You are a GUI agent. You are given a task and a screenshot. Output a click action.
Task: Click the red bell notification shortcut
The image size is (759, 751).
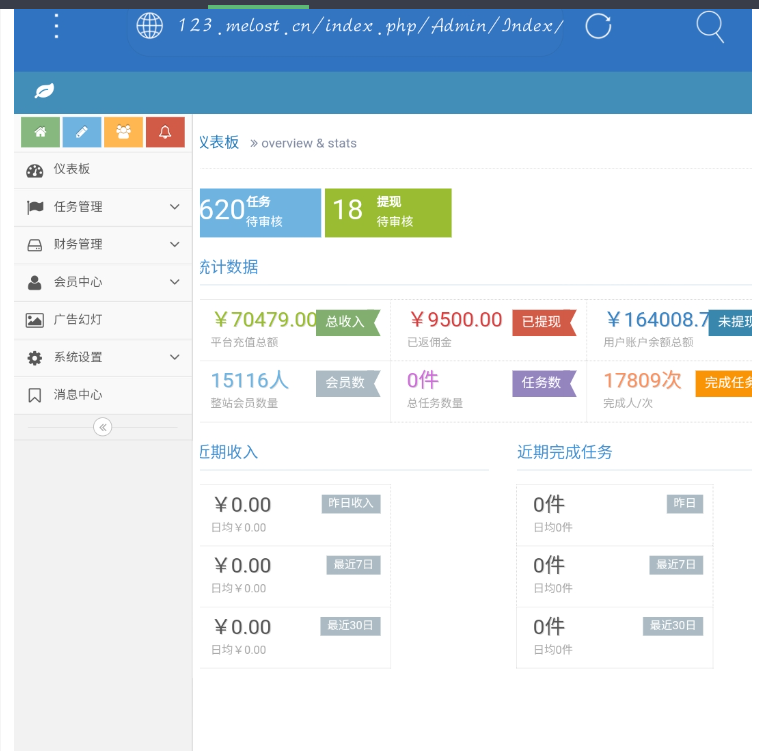pos(165,132)
